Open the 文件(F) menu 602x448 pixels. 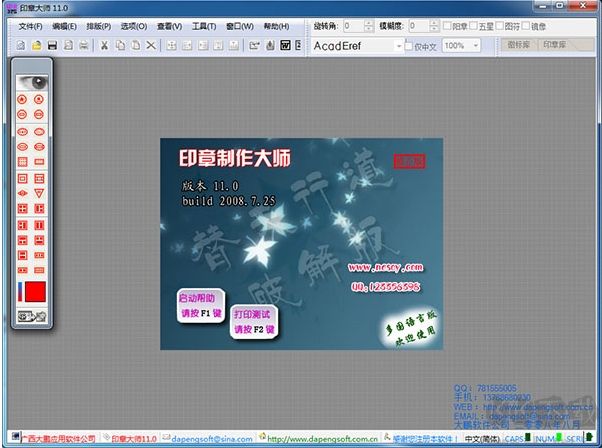coord(32,25)
